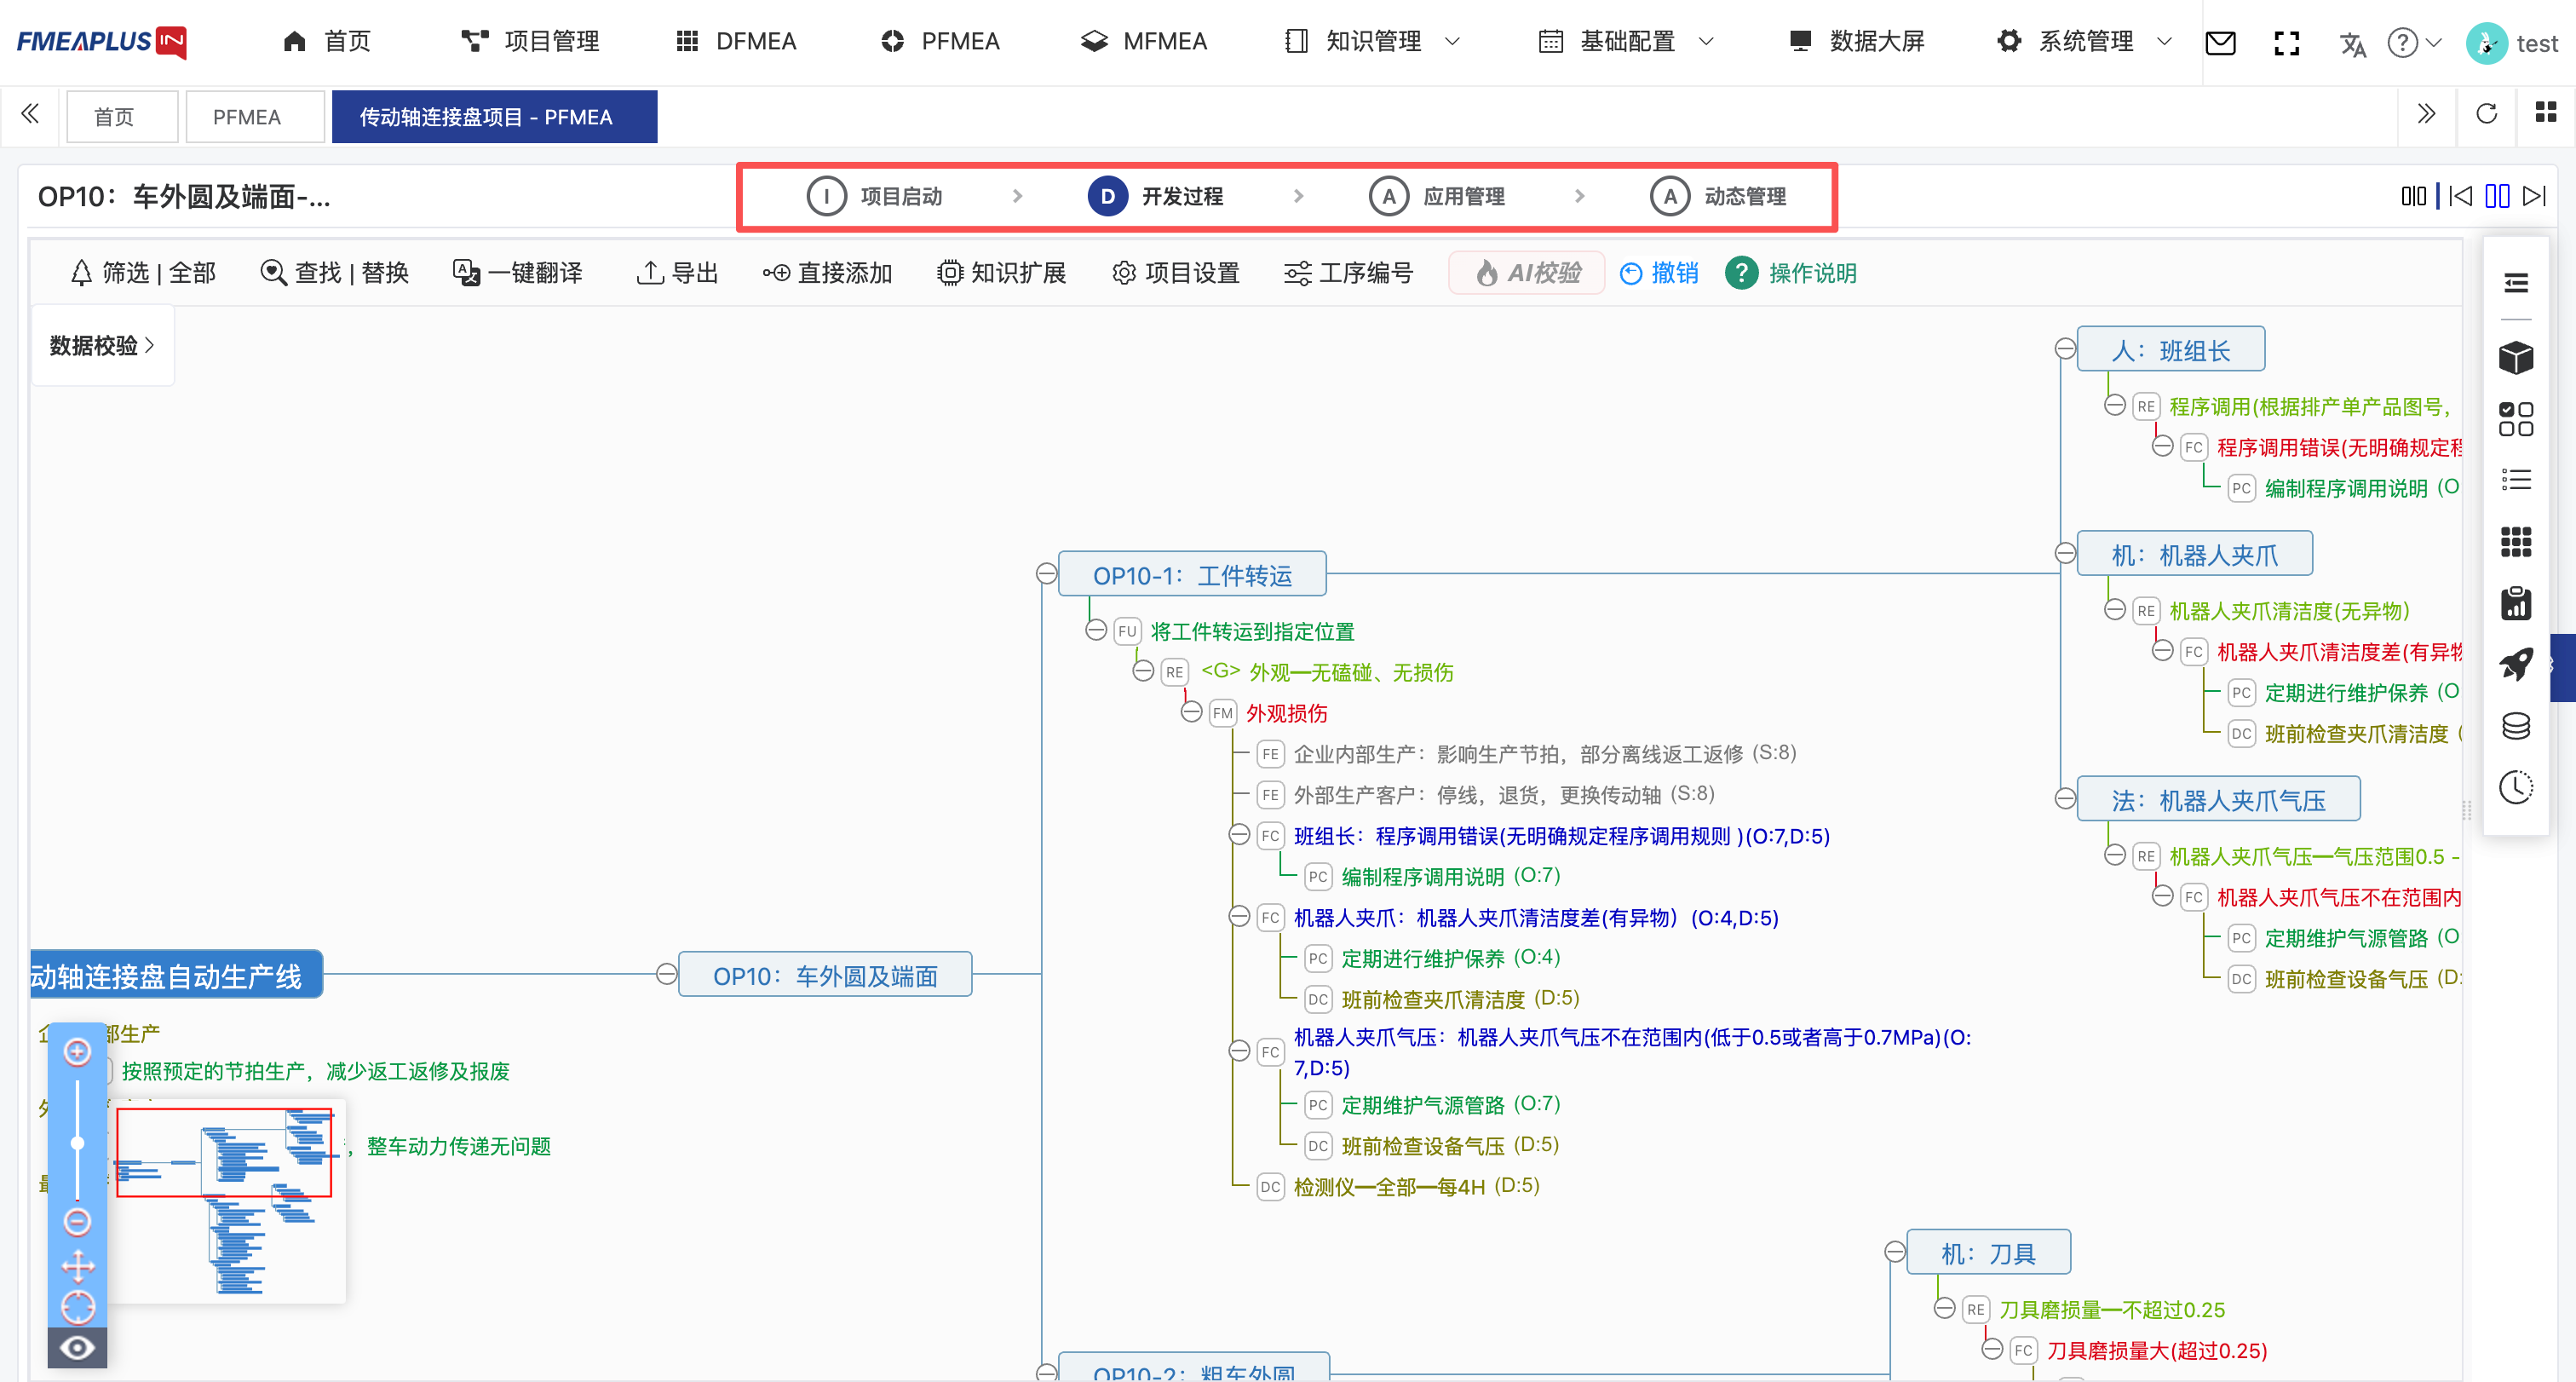Open the bulleted list icon in sidebar

[2515, 480]
